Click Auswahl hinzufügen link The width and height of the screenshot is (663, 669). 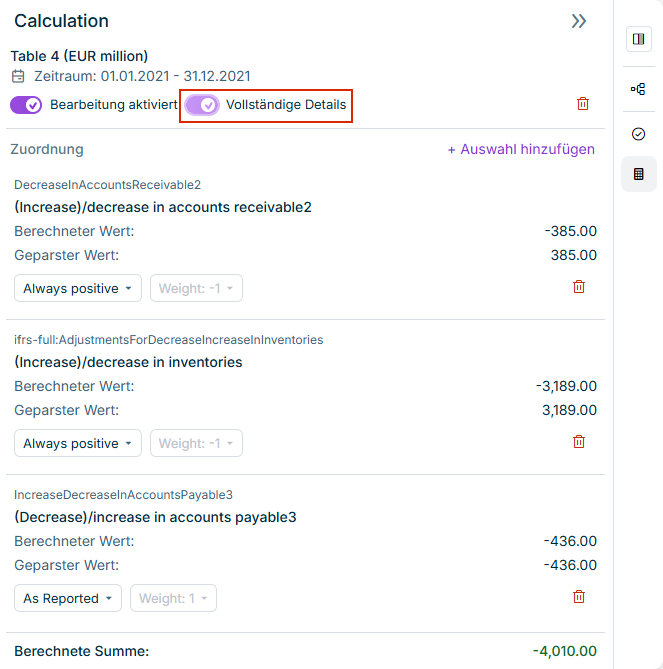coord(520,149)
